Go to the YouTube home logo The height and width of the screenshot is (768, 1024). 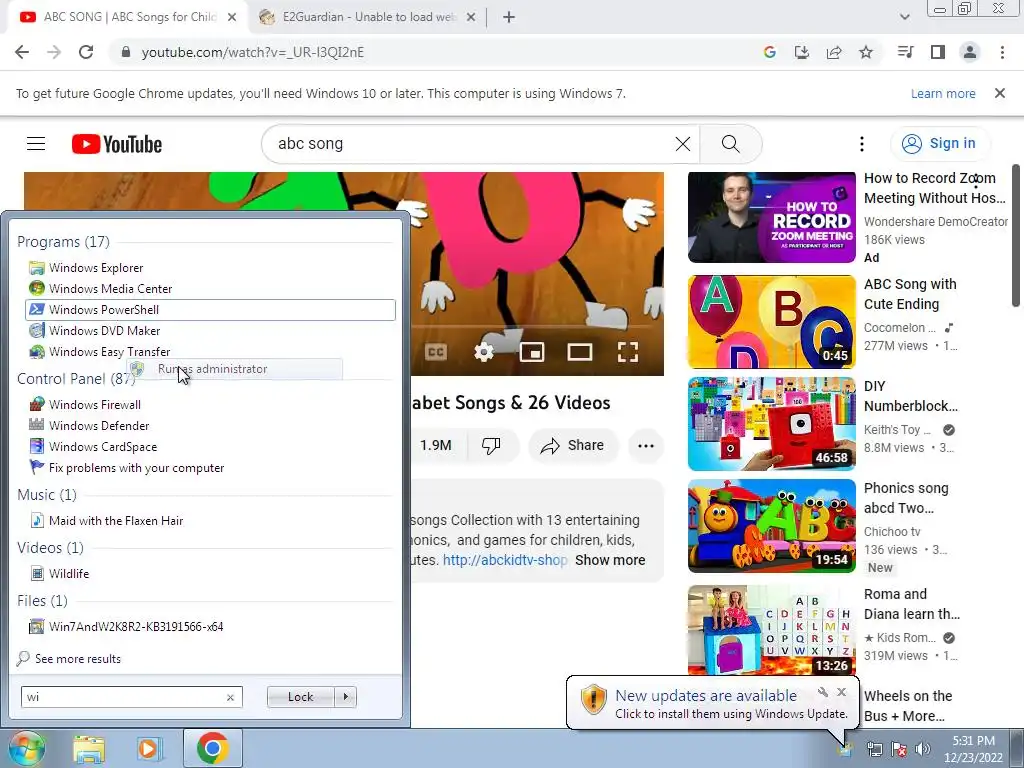(117, 144)
